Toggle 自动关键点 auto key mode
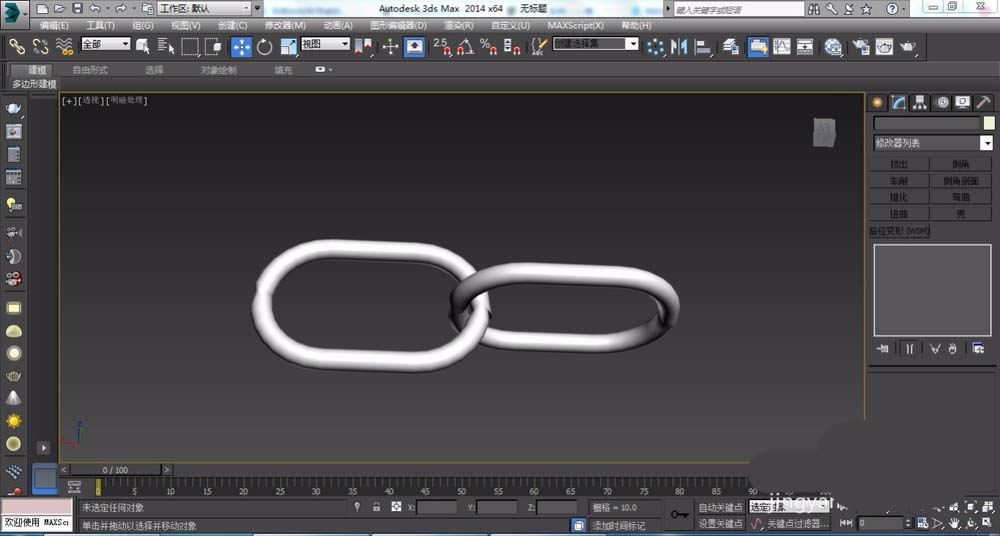The height and width of the screenshot is (536, 1000). 720,508
